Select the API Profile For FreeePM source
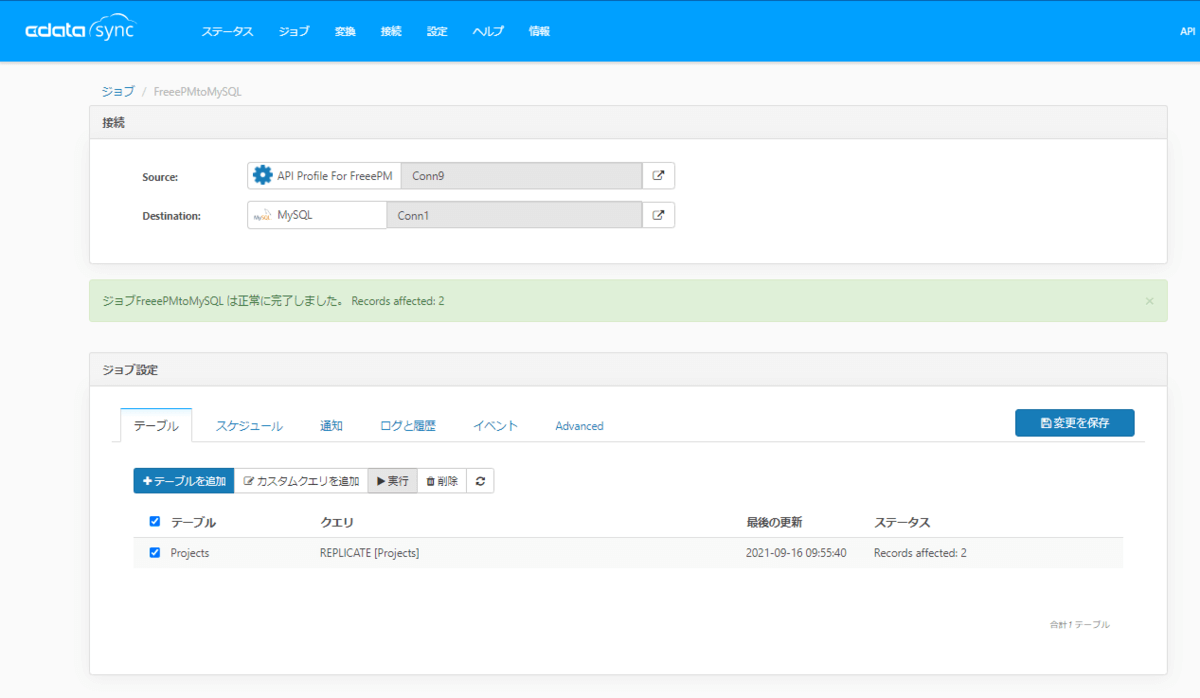Screen dimensions: 1200x698 pyautogui.click(x=325, y=175)
